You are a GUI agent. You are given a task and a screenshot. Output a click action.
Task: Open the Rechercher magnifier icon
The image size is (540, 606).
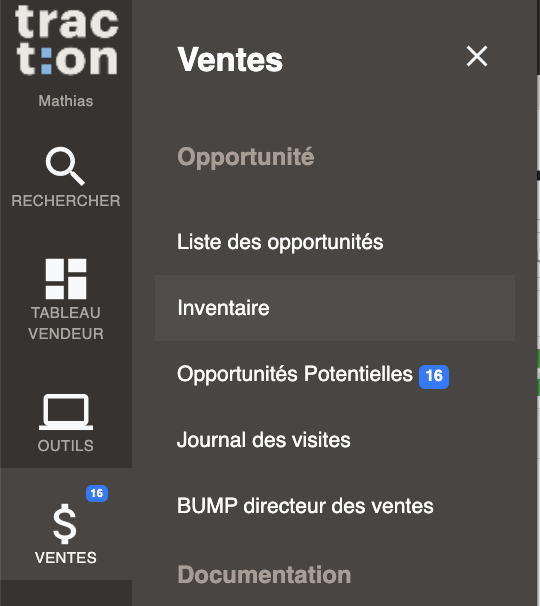click(x=65, y=166)
